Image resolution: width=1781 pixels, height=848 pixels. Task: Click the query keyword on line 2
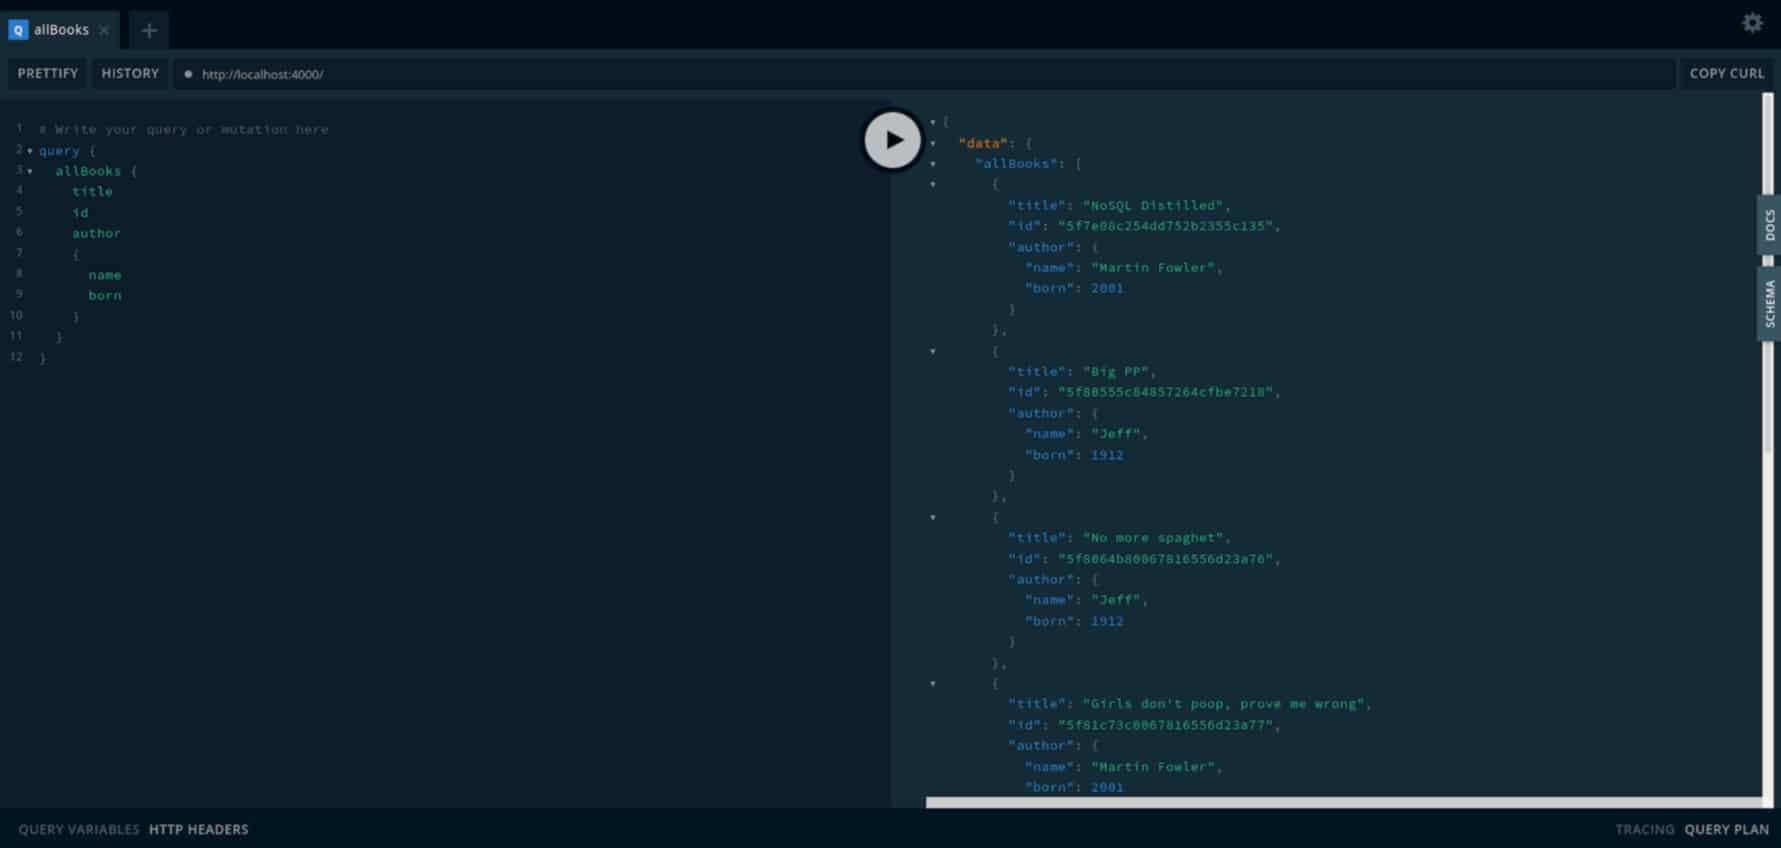[x=59, y=151]
